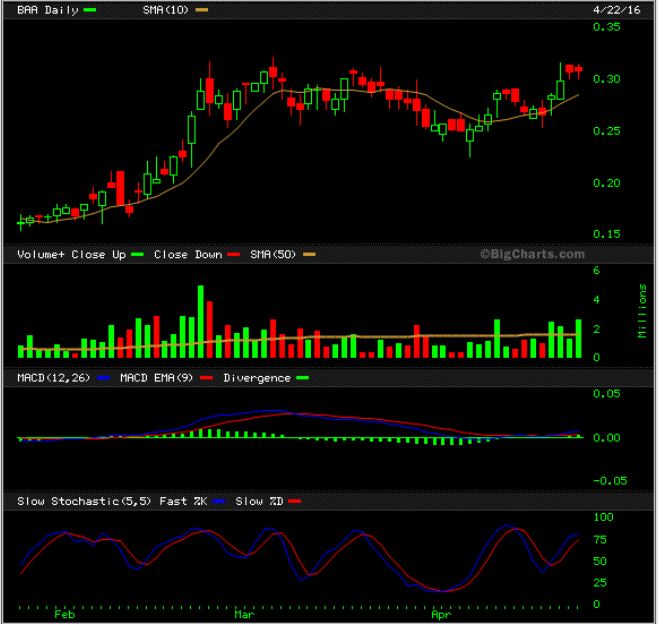Click the 50 stochastic axis label

click(600, 561)
